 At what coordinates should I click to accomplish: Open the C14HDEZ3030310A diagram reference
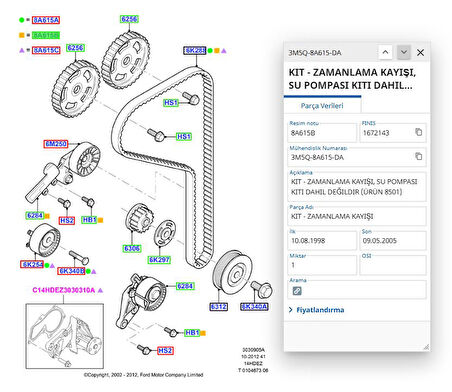64,290
